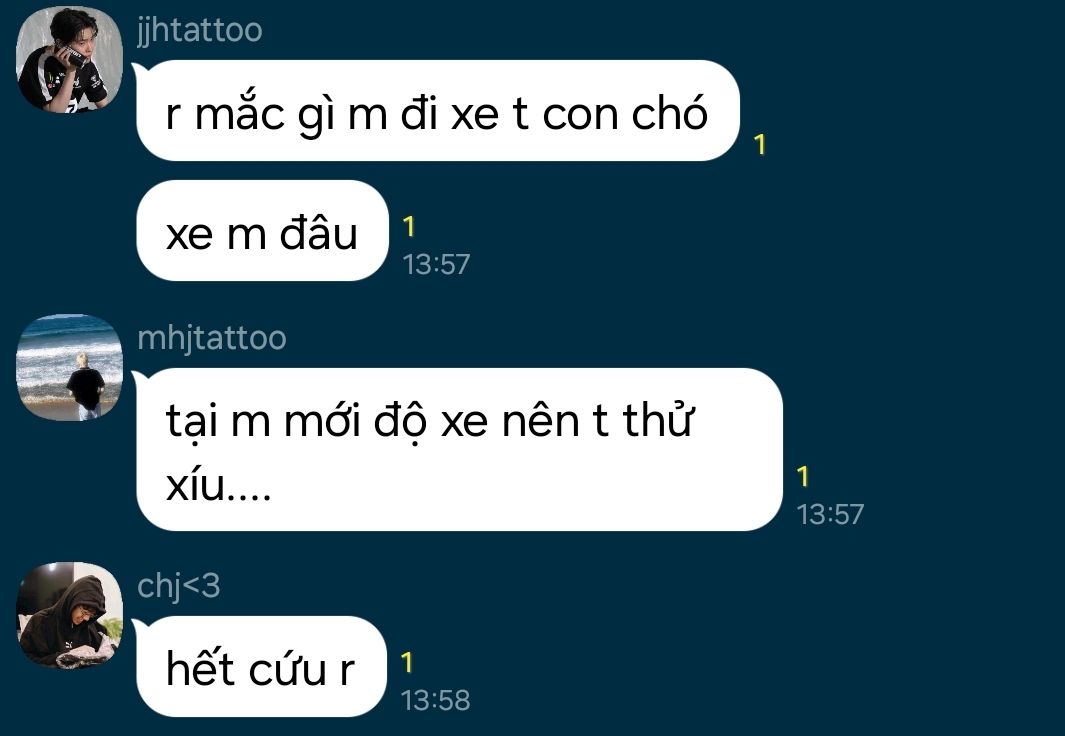Tap the read count beside mhjtattoo's message
Image resolution: width=1065 pixels, height=736 pixels.
click(803, 476)
